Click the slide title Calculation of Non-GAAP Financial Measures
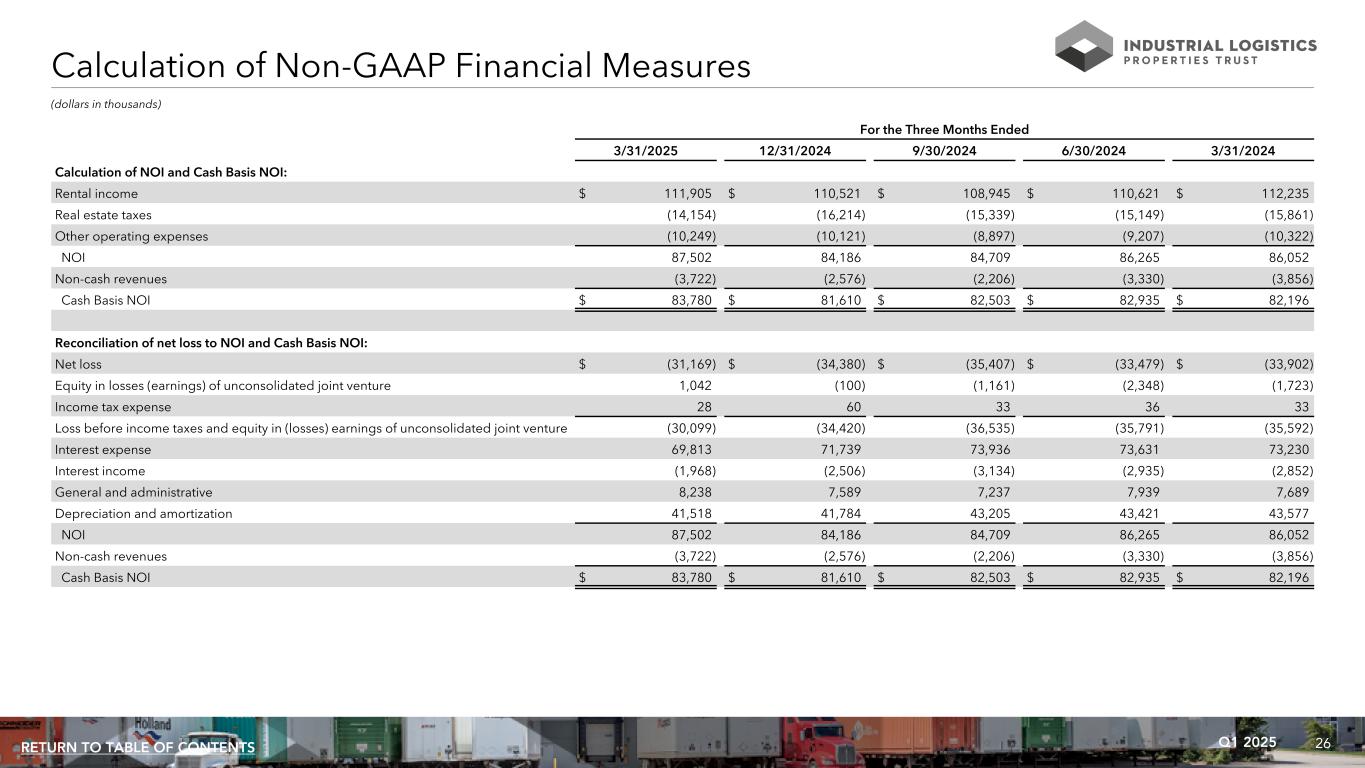 tap(401, 66)
